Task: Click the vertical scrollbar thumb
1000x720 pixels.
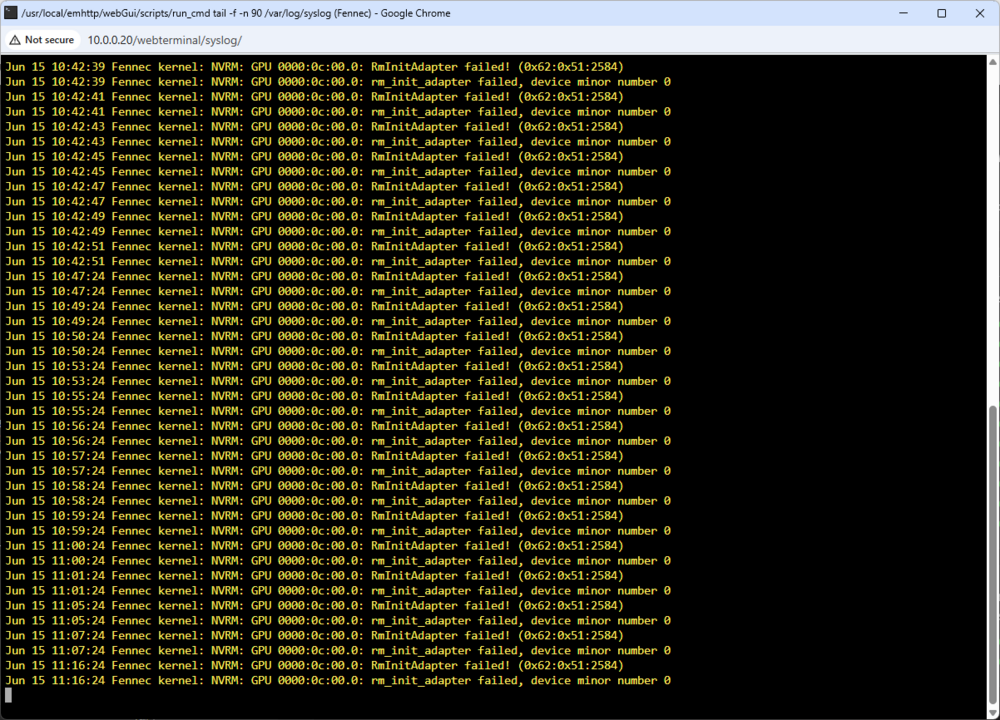Action: (x=993, y=554)
